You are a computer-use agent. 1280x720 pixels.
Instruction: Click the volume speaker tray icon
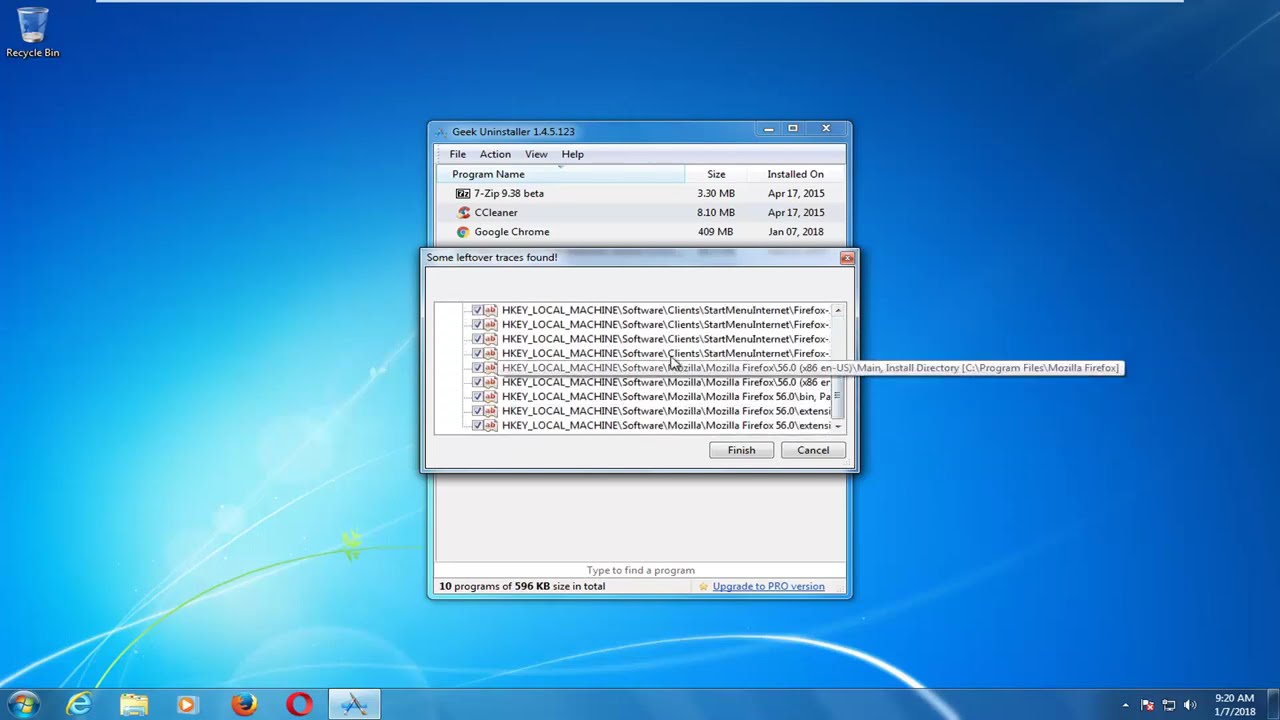click(1190, 705)
